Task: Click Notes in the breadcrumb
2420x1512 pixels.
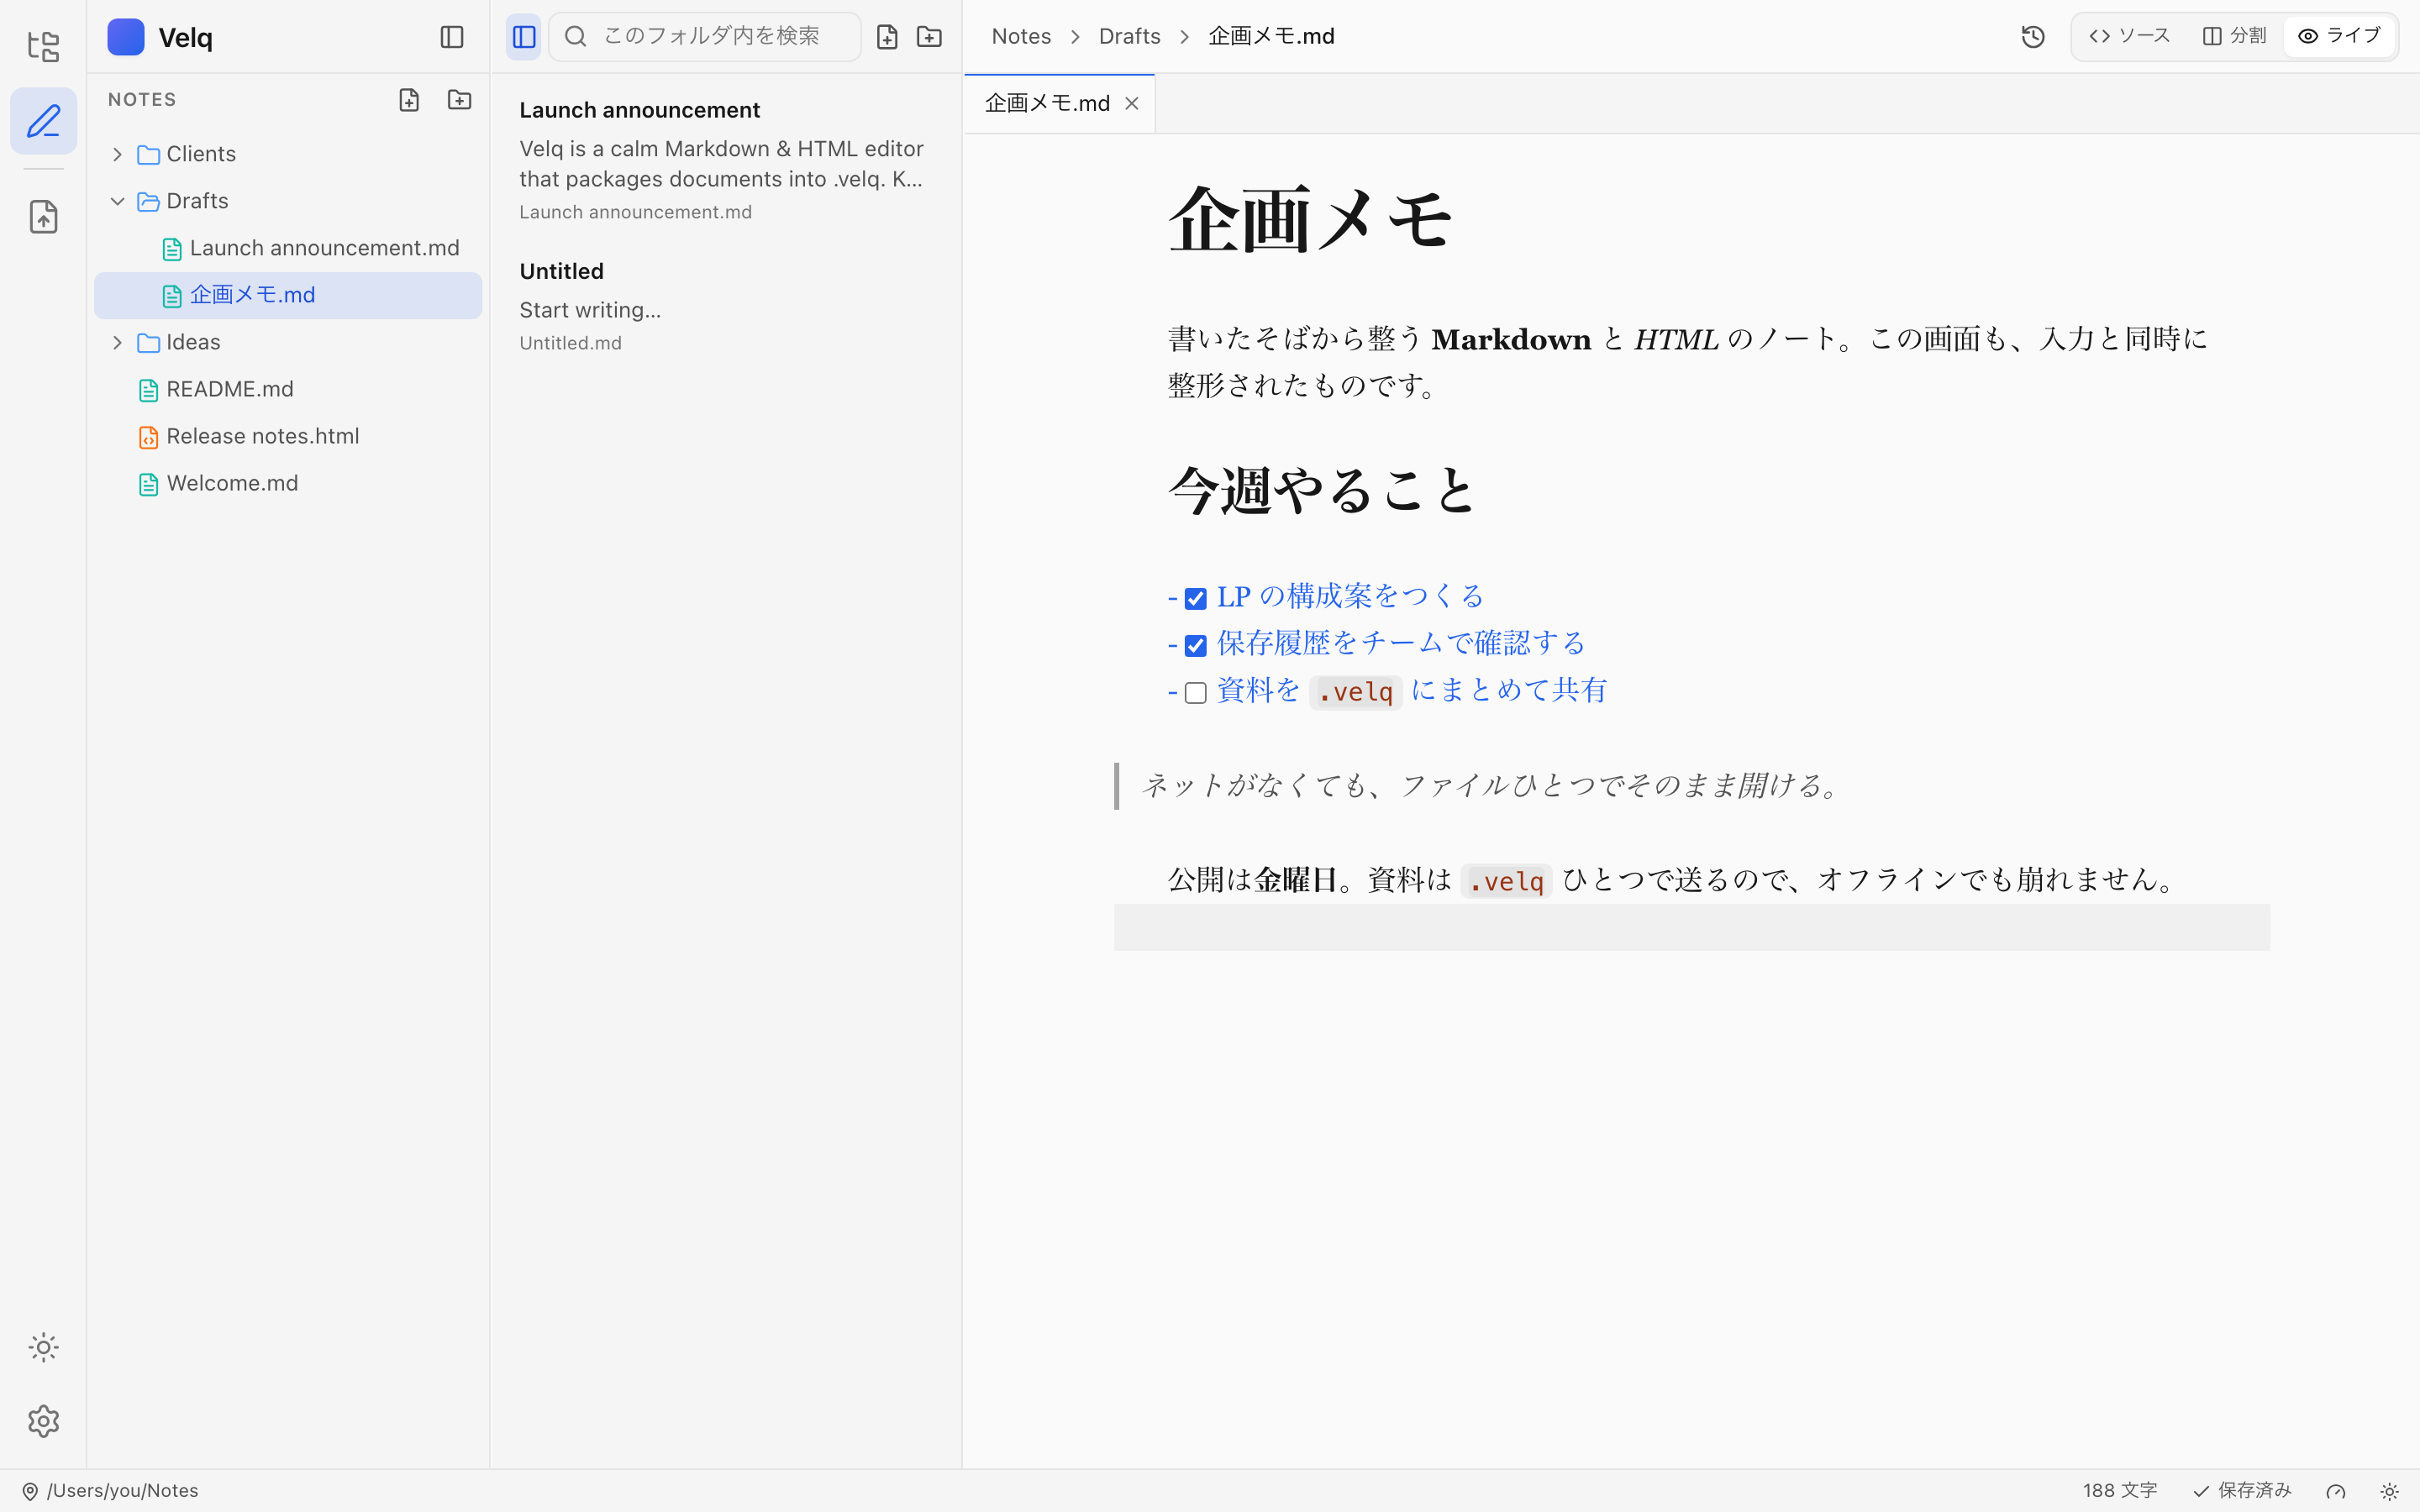Action: pyautogui.click(x=1021, y=36)
